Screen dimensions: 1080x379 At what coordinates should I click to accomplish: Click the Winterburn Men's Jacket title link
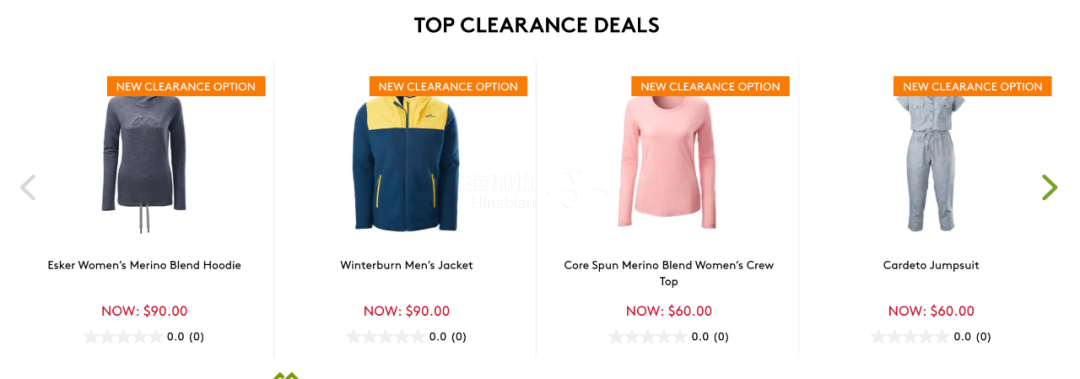406,265
